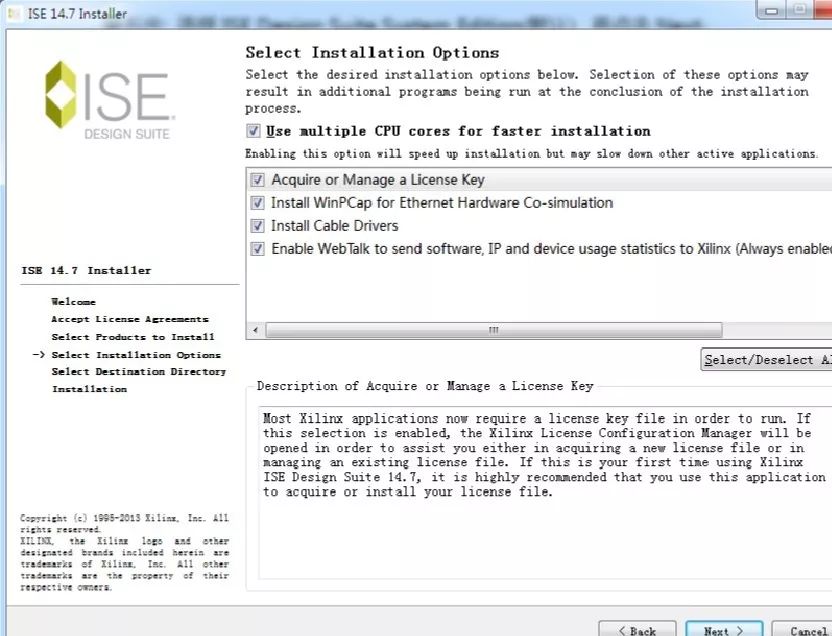The image size is (832, 636).
Task: Click the Select Products to Install step
Action: (x=133, y=337)
